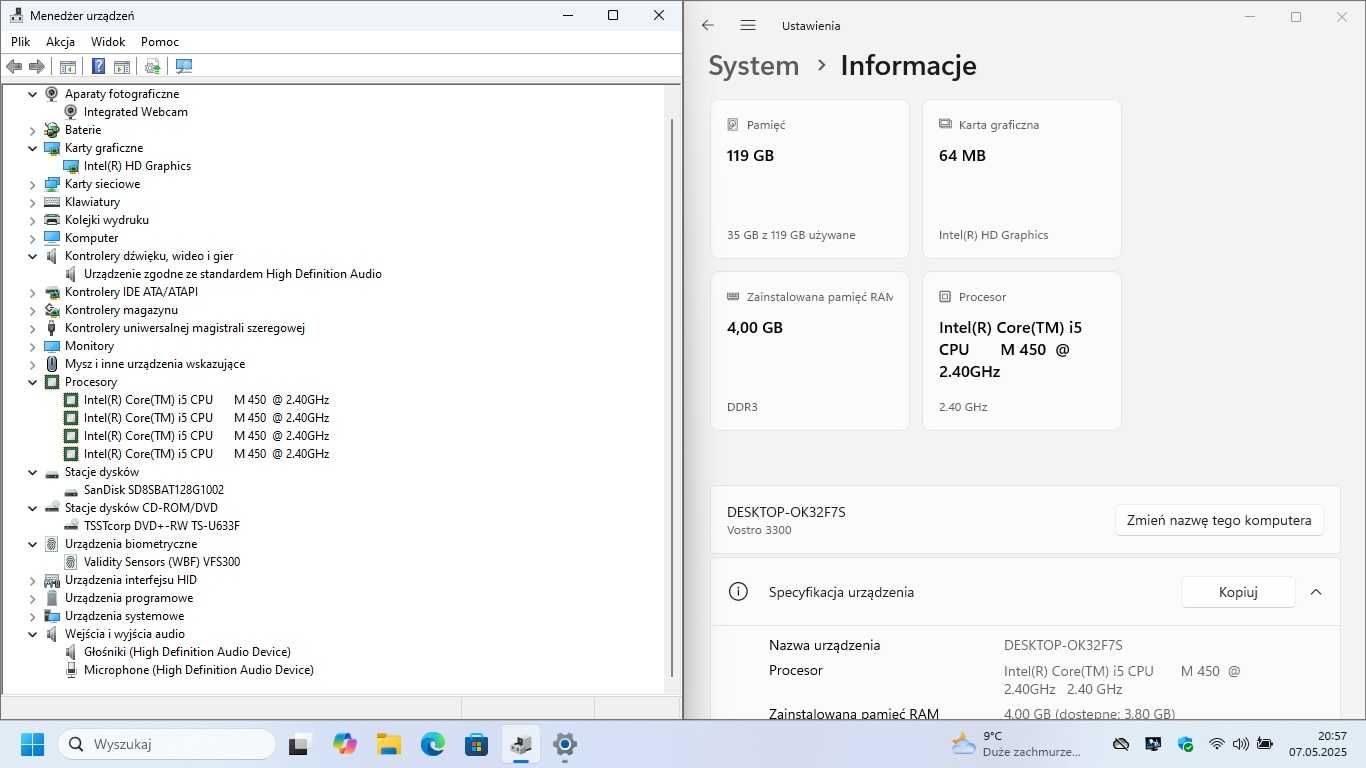Toggle the show/hide console tree toolbar icon
Screen dimensions: 1366x768
[x=68, y=66]
